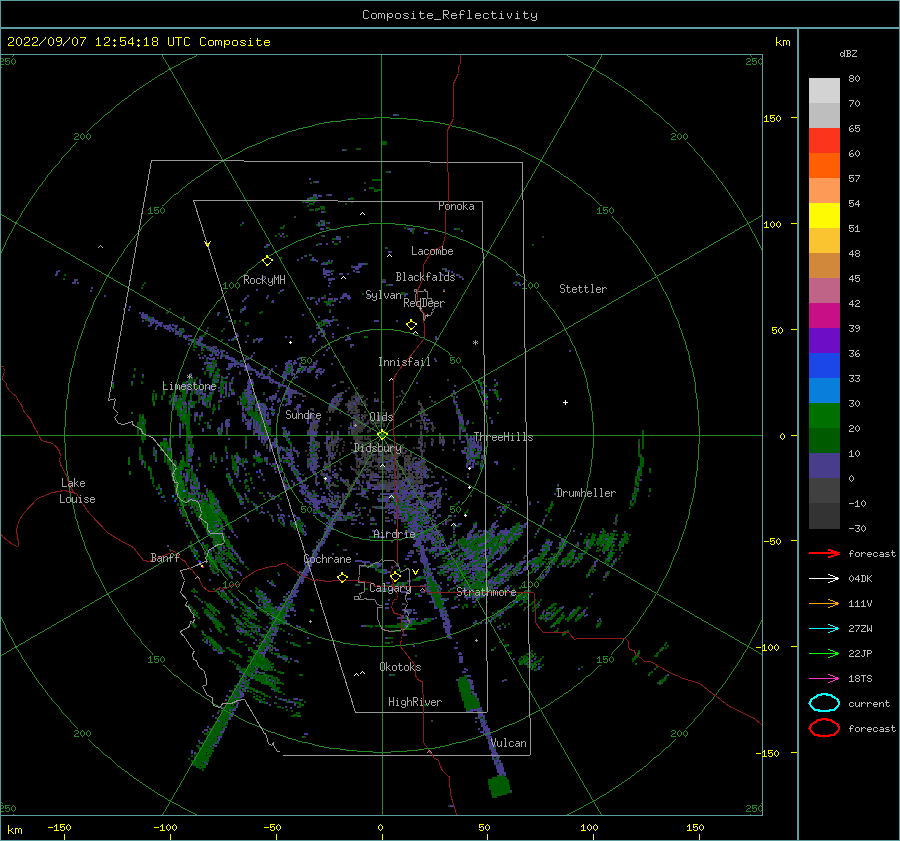Click the -100 tick on the right km axis
This screenshot has height=841, width=900.
pyautogui.click(x=767, y=647)
